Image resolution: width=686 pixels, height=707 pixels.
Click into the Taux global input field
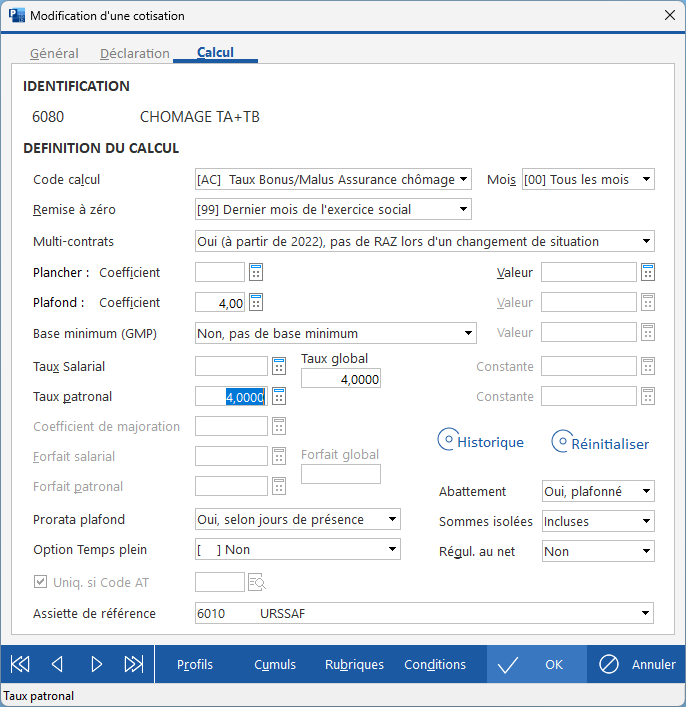click(340, 379)
